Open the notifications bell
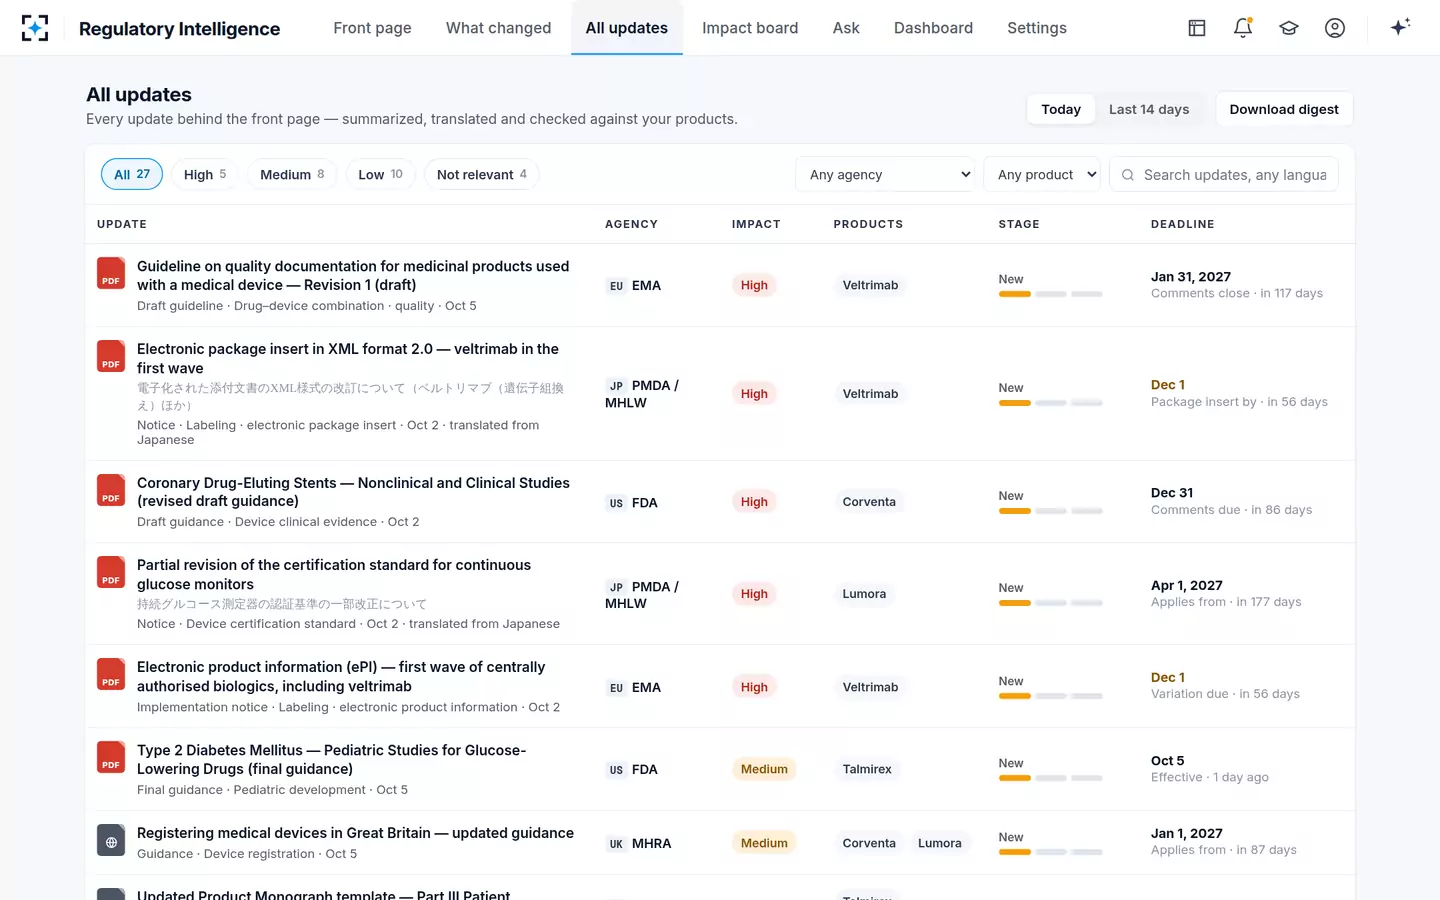Image resolution: width=1440 pixels, height=900 pixels. (1243, 28)
